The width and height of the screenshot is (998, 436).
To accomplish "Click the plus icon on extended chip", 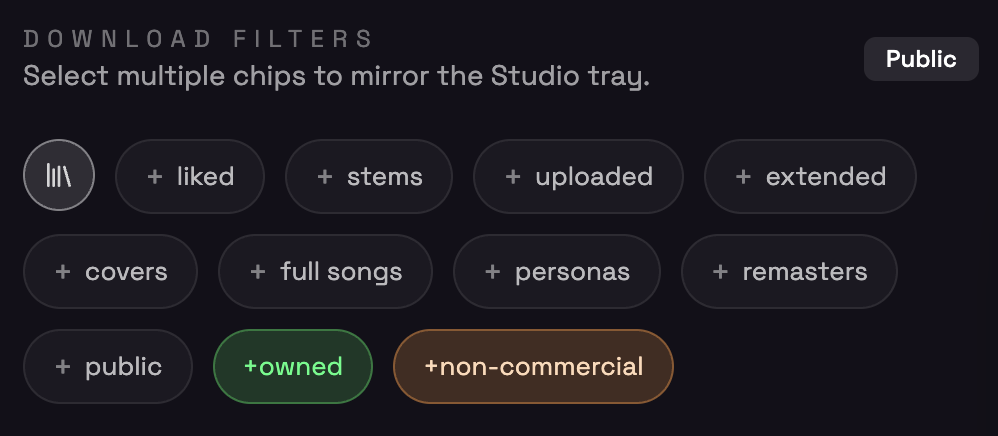I will pyautogui.click(x=744, y=177).
